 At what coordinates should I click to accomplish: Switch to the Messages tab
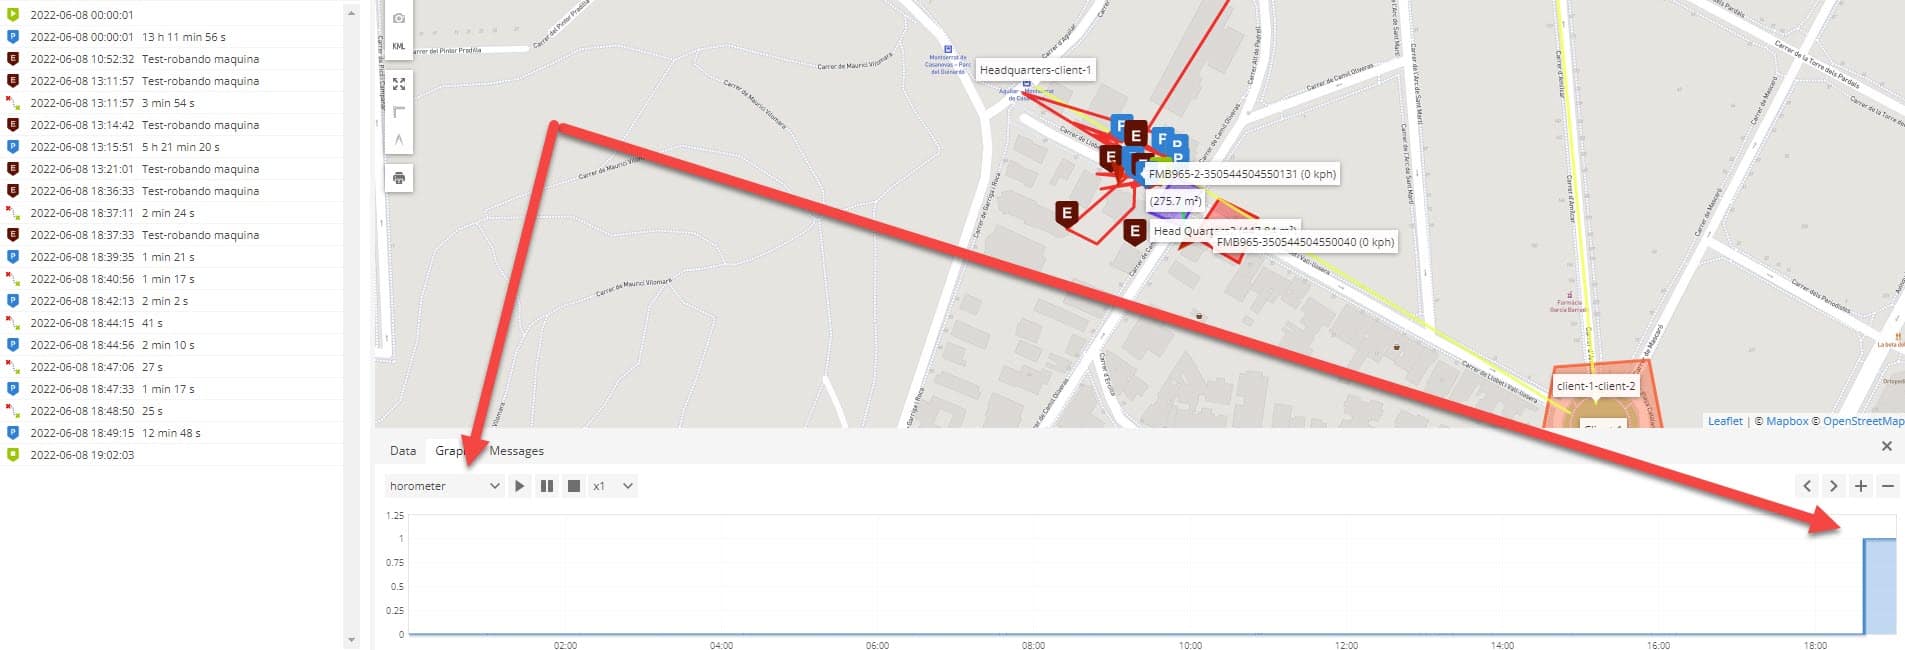point(516,451)
